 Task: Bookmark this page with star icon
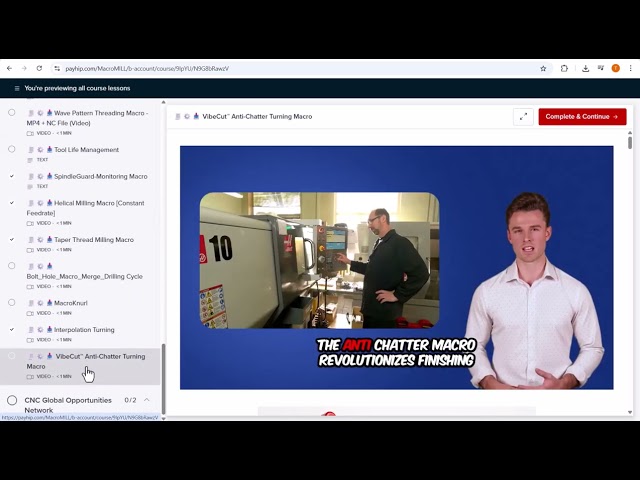pyautogui.click(x=543, y=69)
